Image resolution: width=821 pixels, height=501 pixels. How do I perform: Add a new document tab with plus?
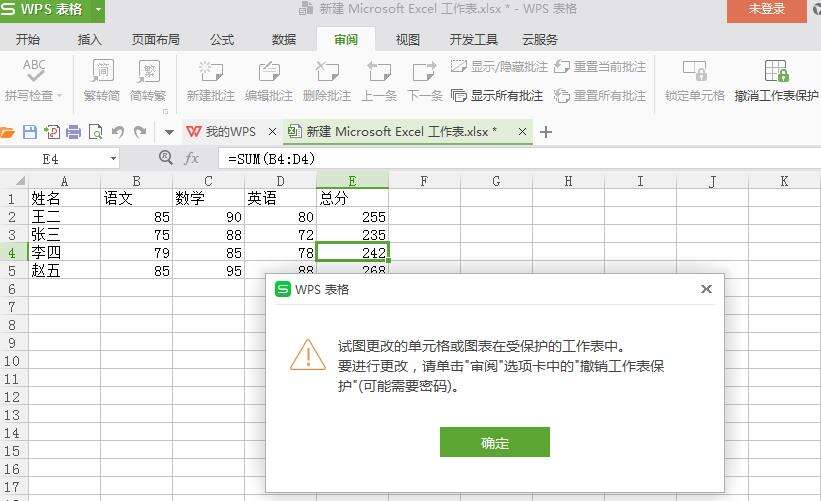[x=546, y=132]
